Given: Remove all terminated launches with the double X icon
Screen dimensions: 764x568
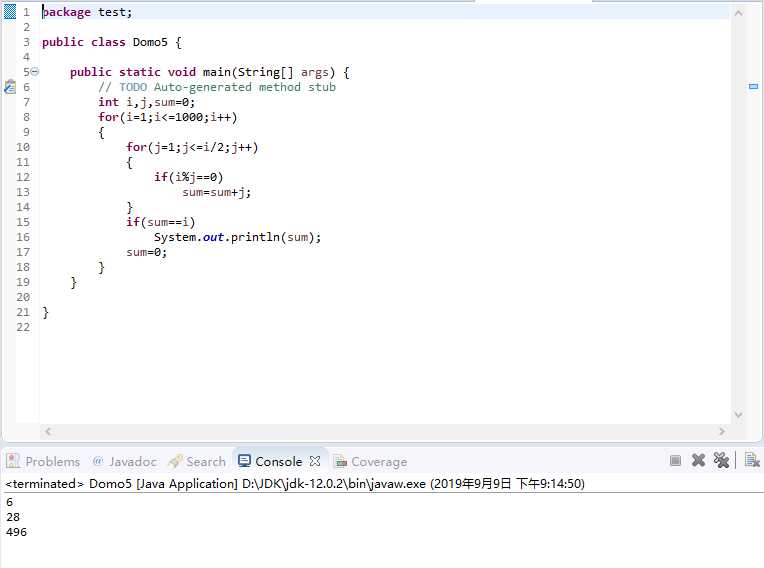Looking at the screenshot, I should (721, 460).
